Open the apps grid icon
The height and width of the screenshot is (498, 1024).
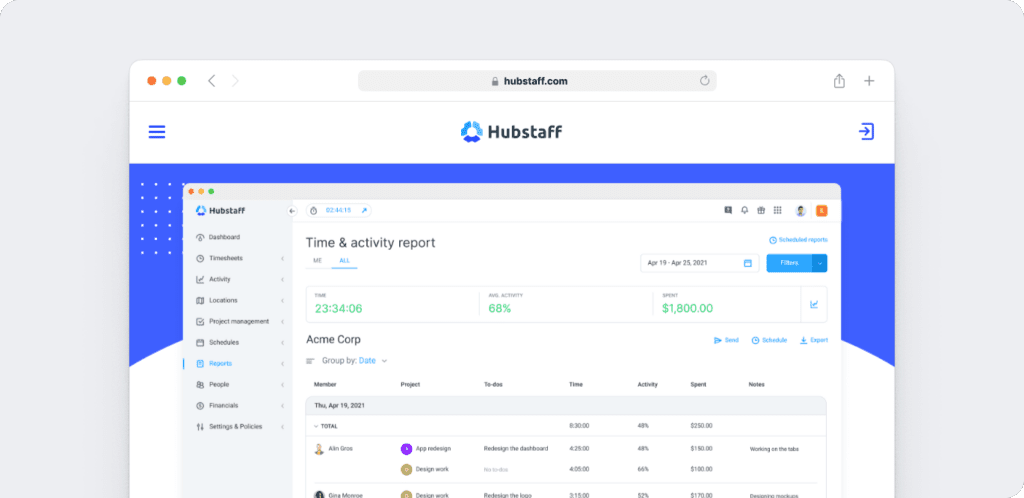[x=777, y=210]
